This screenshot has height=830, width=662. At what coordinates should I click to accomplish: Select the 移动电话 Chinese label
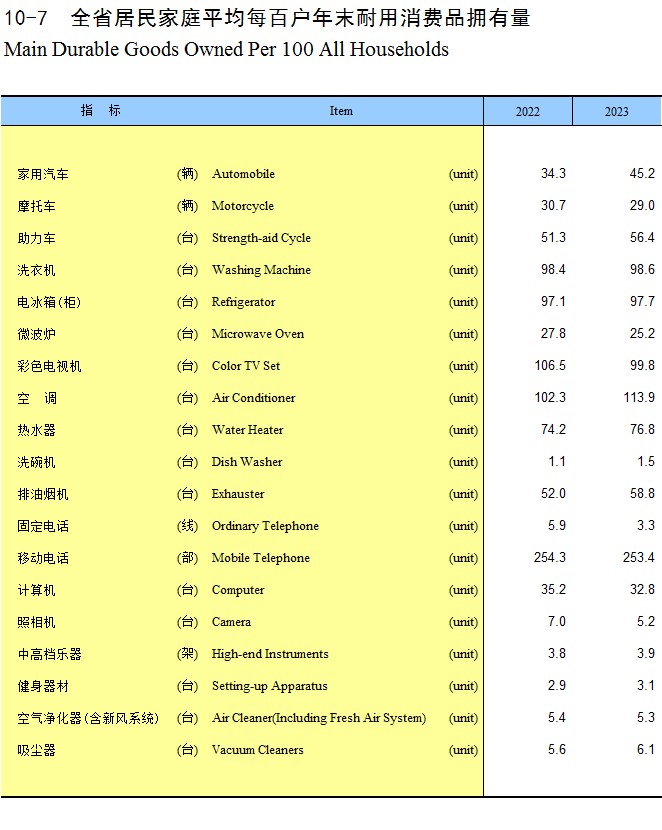(43, 558)
